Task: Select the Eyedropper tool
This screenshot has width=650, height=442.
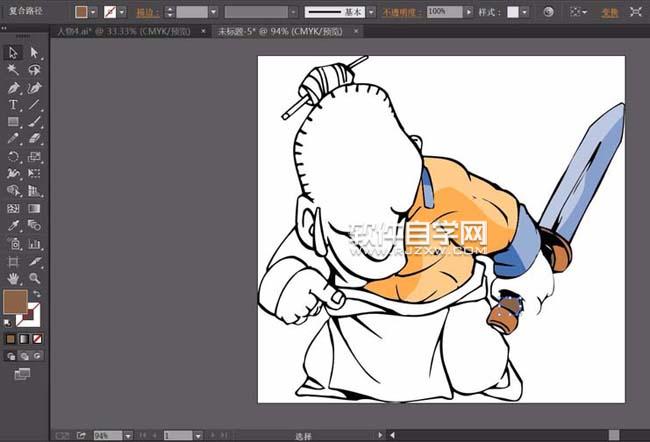Action: coord(13,226)
